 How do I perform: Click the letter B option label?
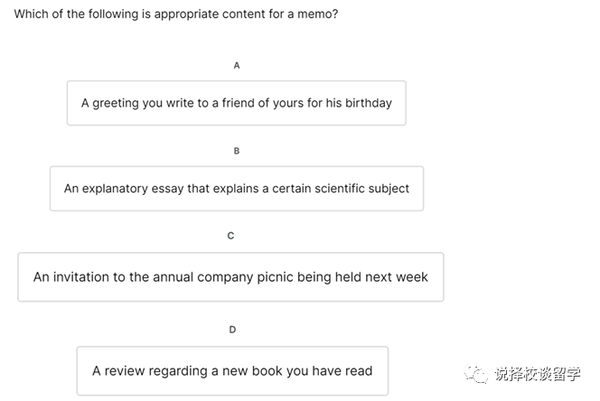click(236, 151)
